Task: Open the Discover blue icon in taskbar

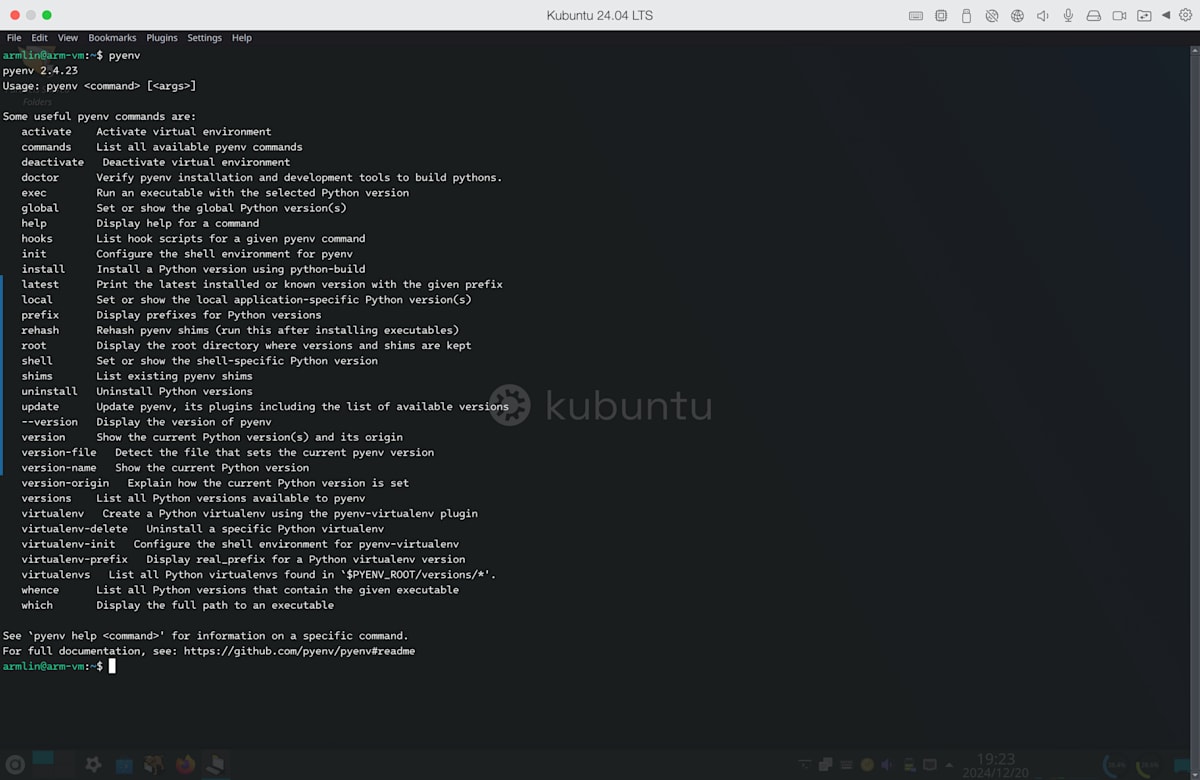Action: coord(124,767)
